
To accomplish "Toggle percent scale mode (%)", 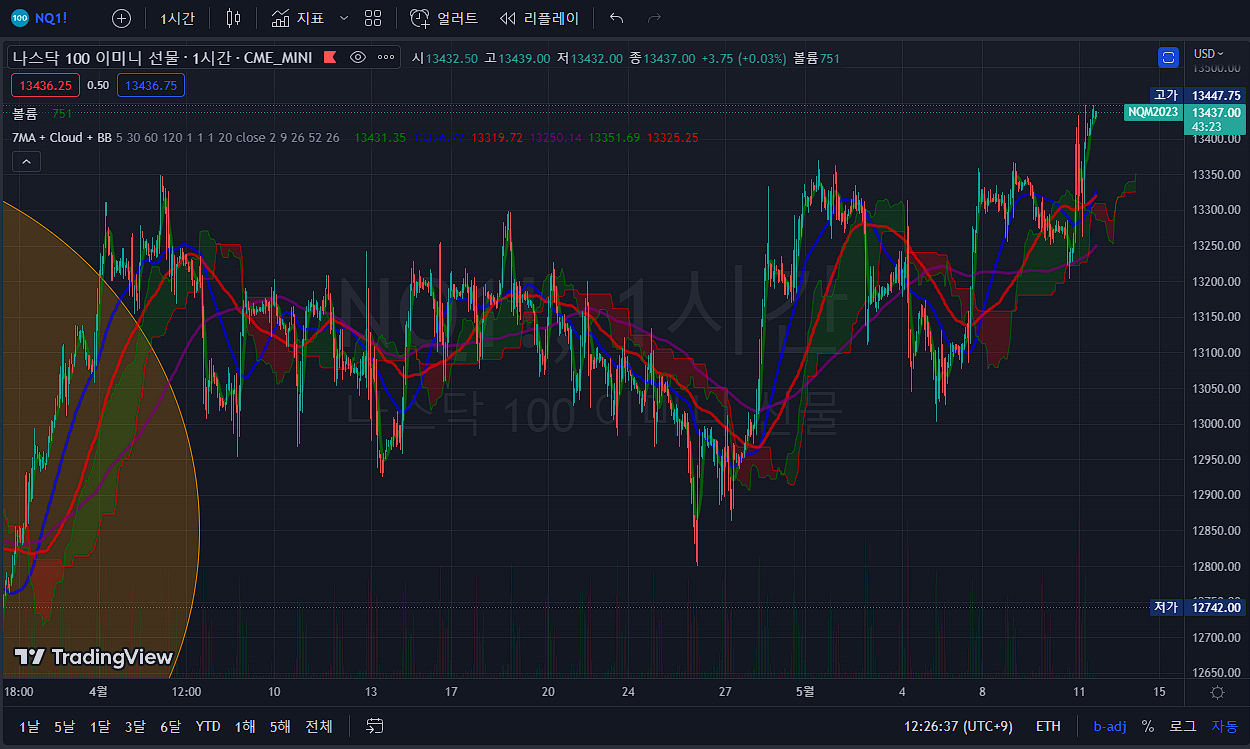I will pos(1147,726).
